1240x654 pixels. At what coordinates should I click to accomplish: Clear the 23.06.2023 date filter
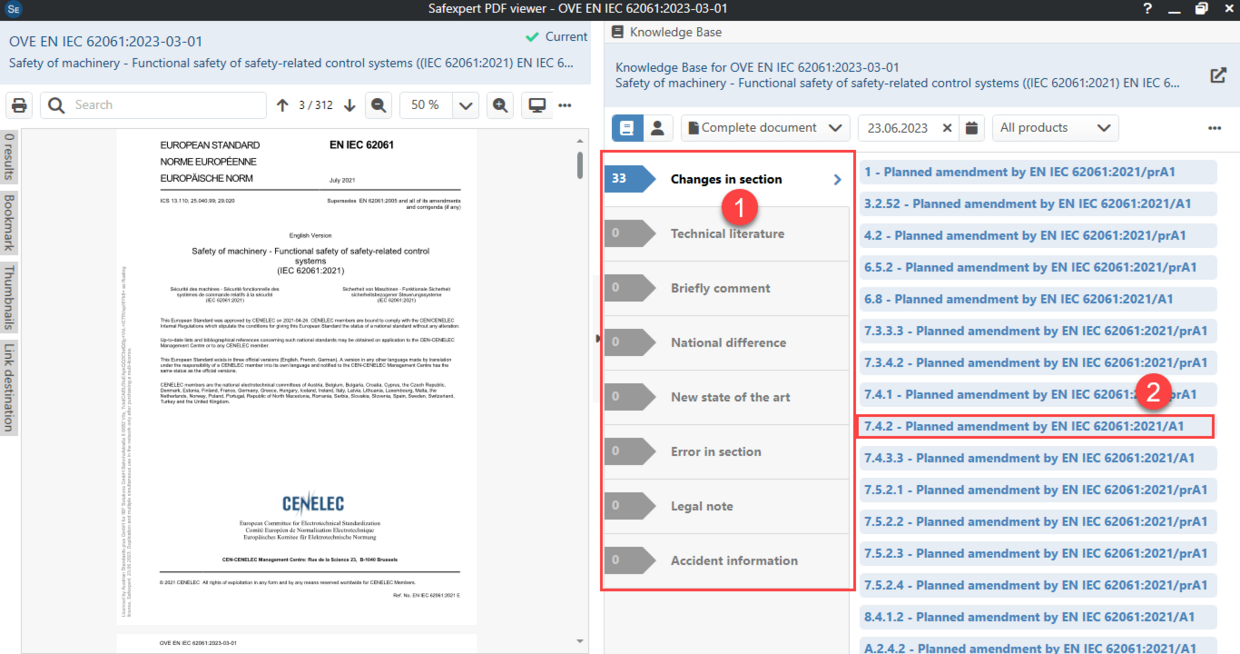click(x=949, y=127)
